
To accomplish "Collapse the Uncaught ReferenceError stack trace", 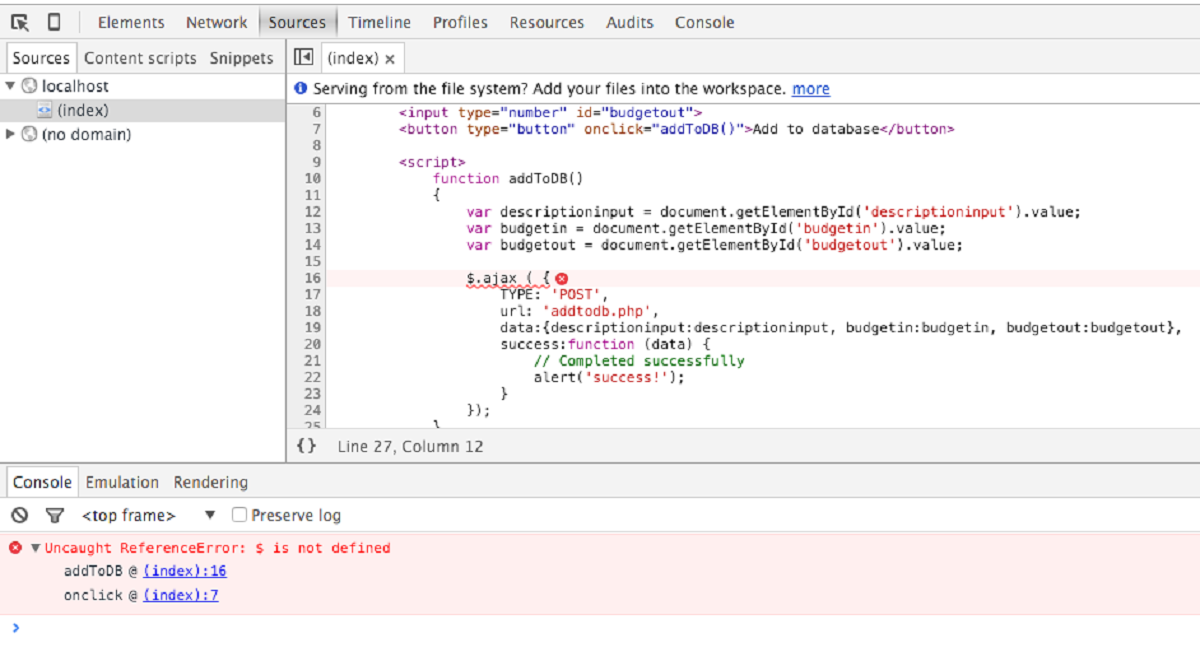I will click(36, 548).
